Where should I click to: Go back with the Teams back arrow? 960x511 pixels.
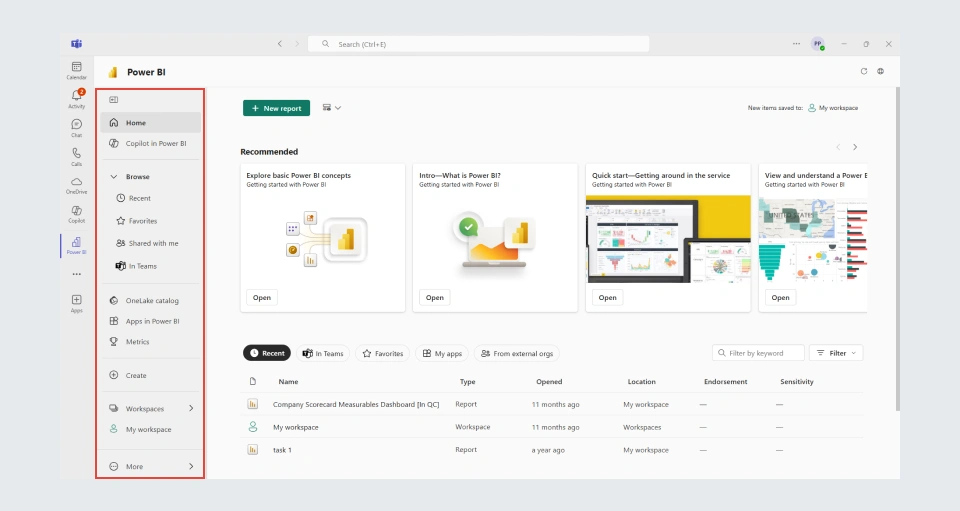280,44
